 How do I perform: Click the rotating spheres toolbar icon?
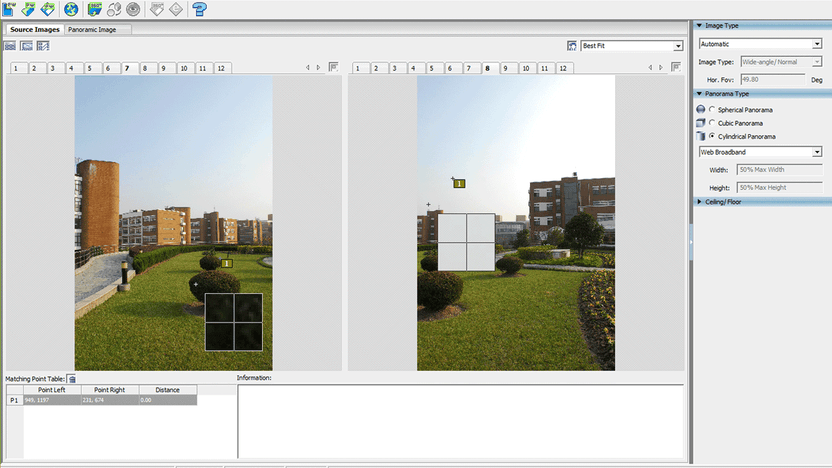tap(114, 8)
